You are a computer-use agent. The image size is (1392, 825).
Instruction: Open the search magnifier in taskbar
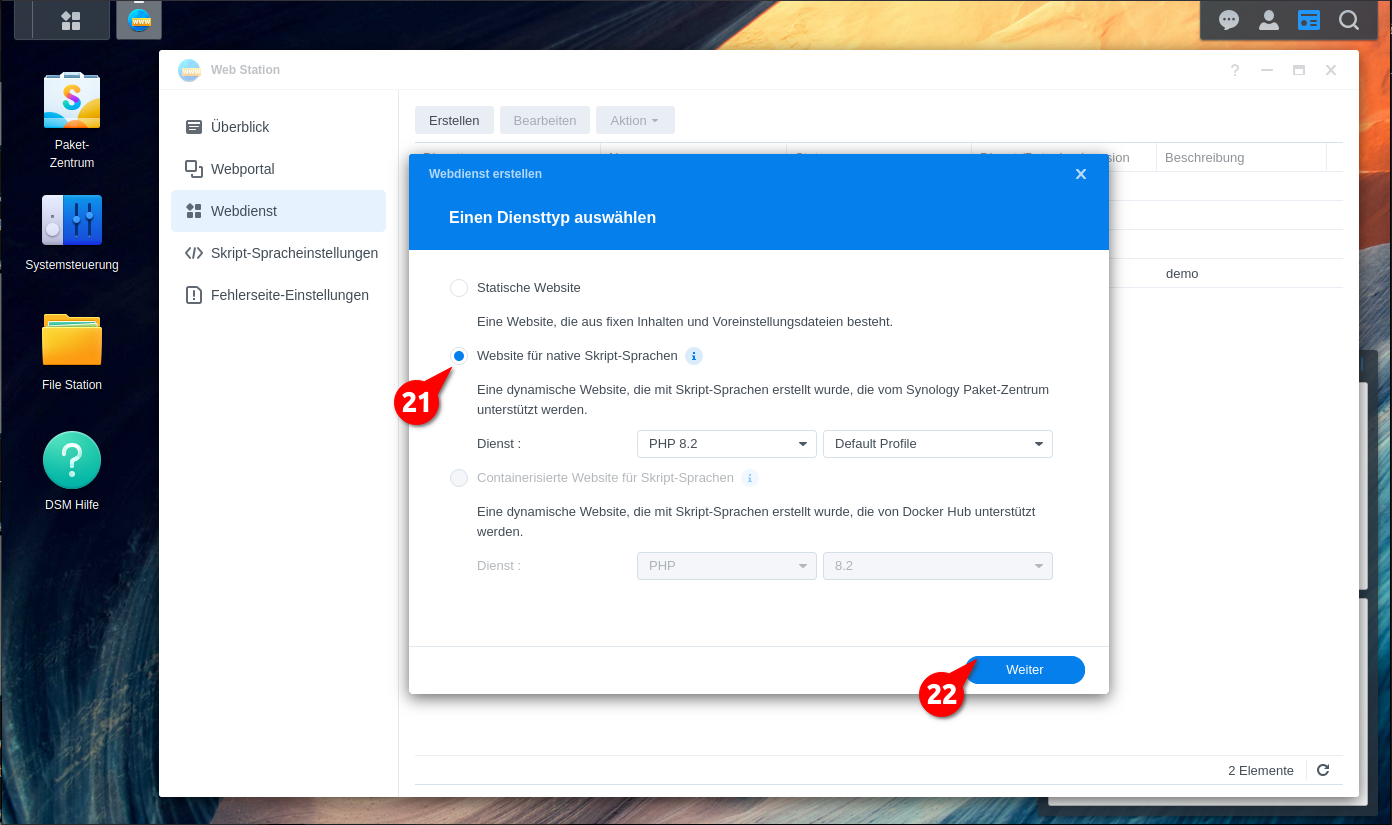pyautogui.click(x=1349, y=20)
